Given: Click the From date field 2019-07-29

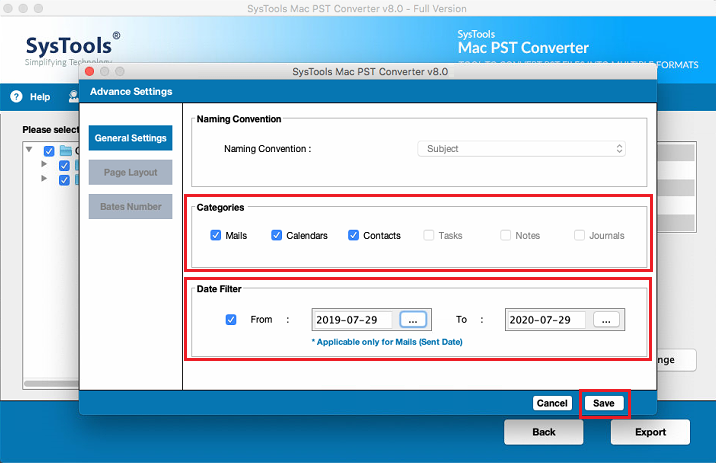Looking at the screenshot, I should tap(352, 320).
